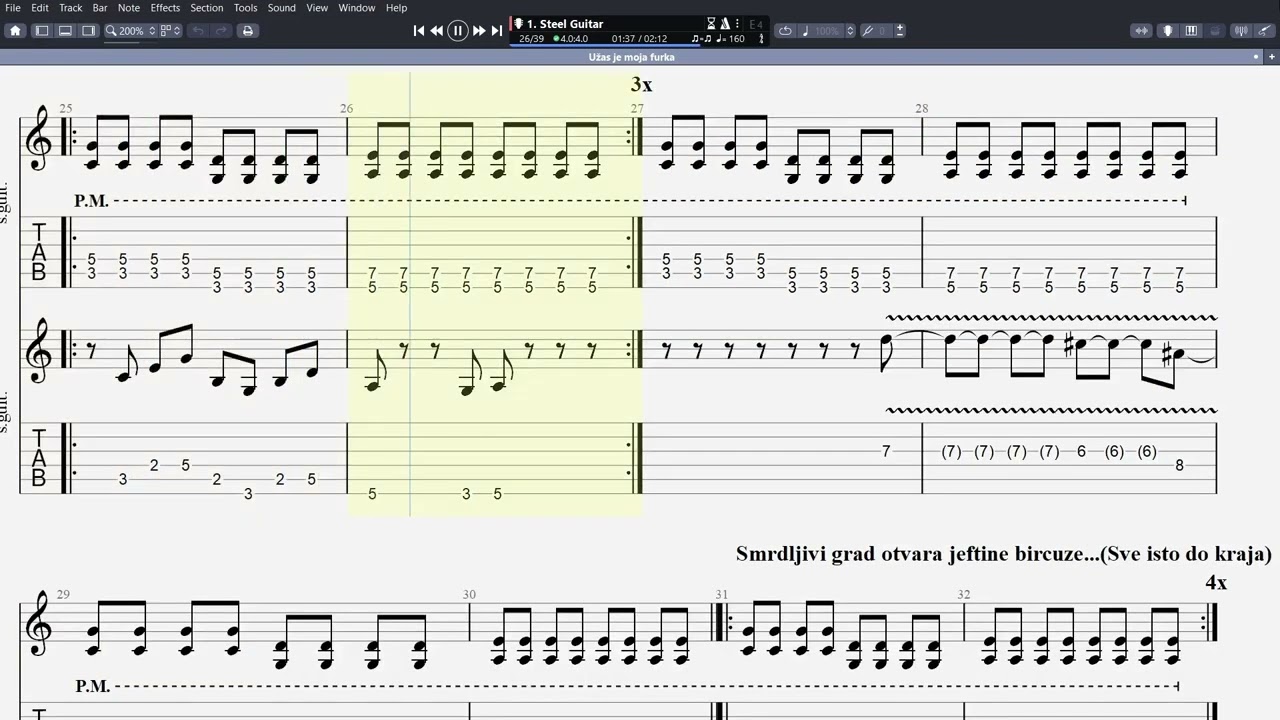Open the File menu
This screenshot has width=1280, height=720.
(x=13, y=8)
